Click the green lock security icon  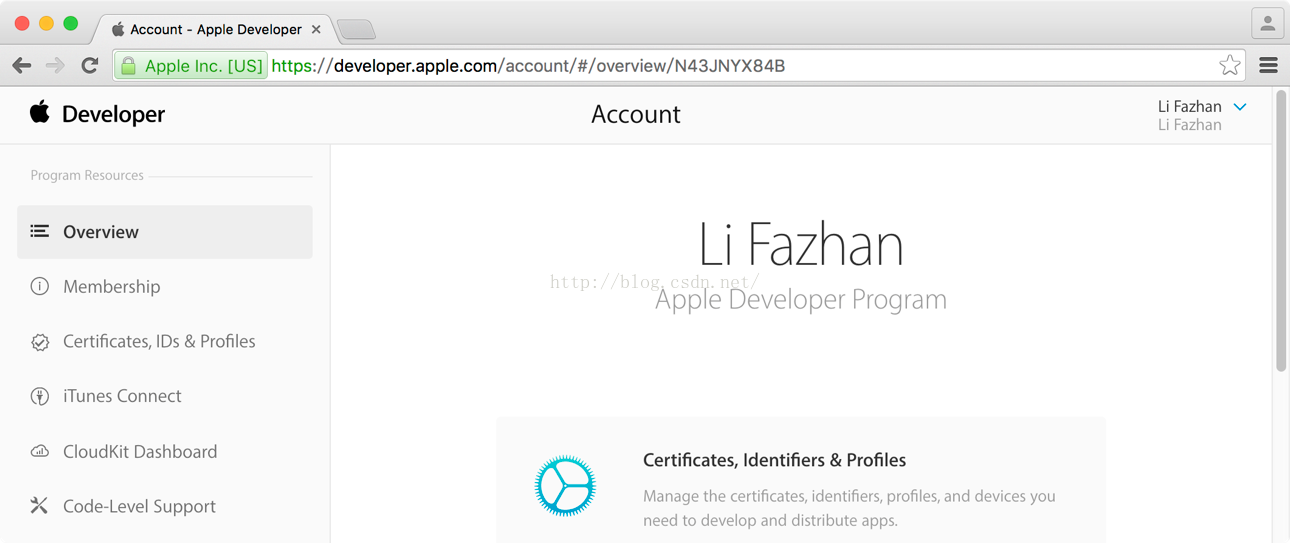point(128,66)
